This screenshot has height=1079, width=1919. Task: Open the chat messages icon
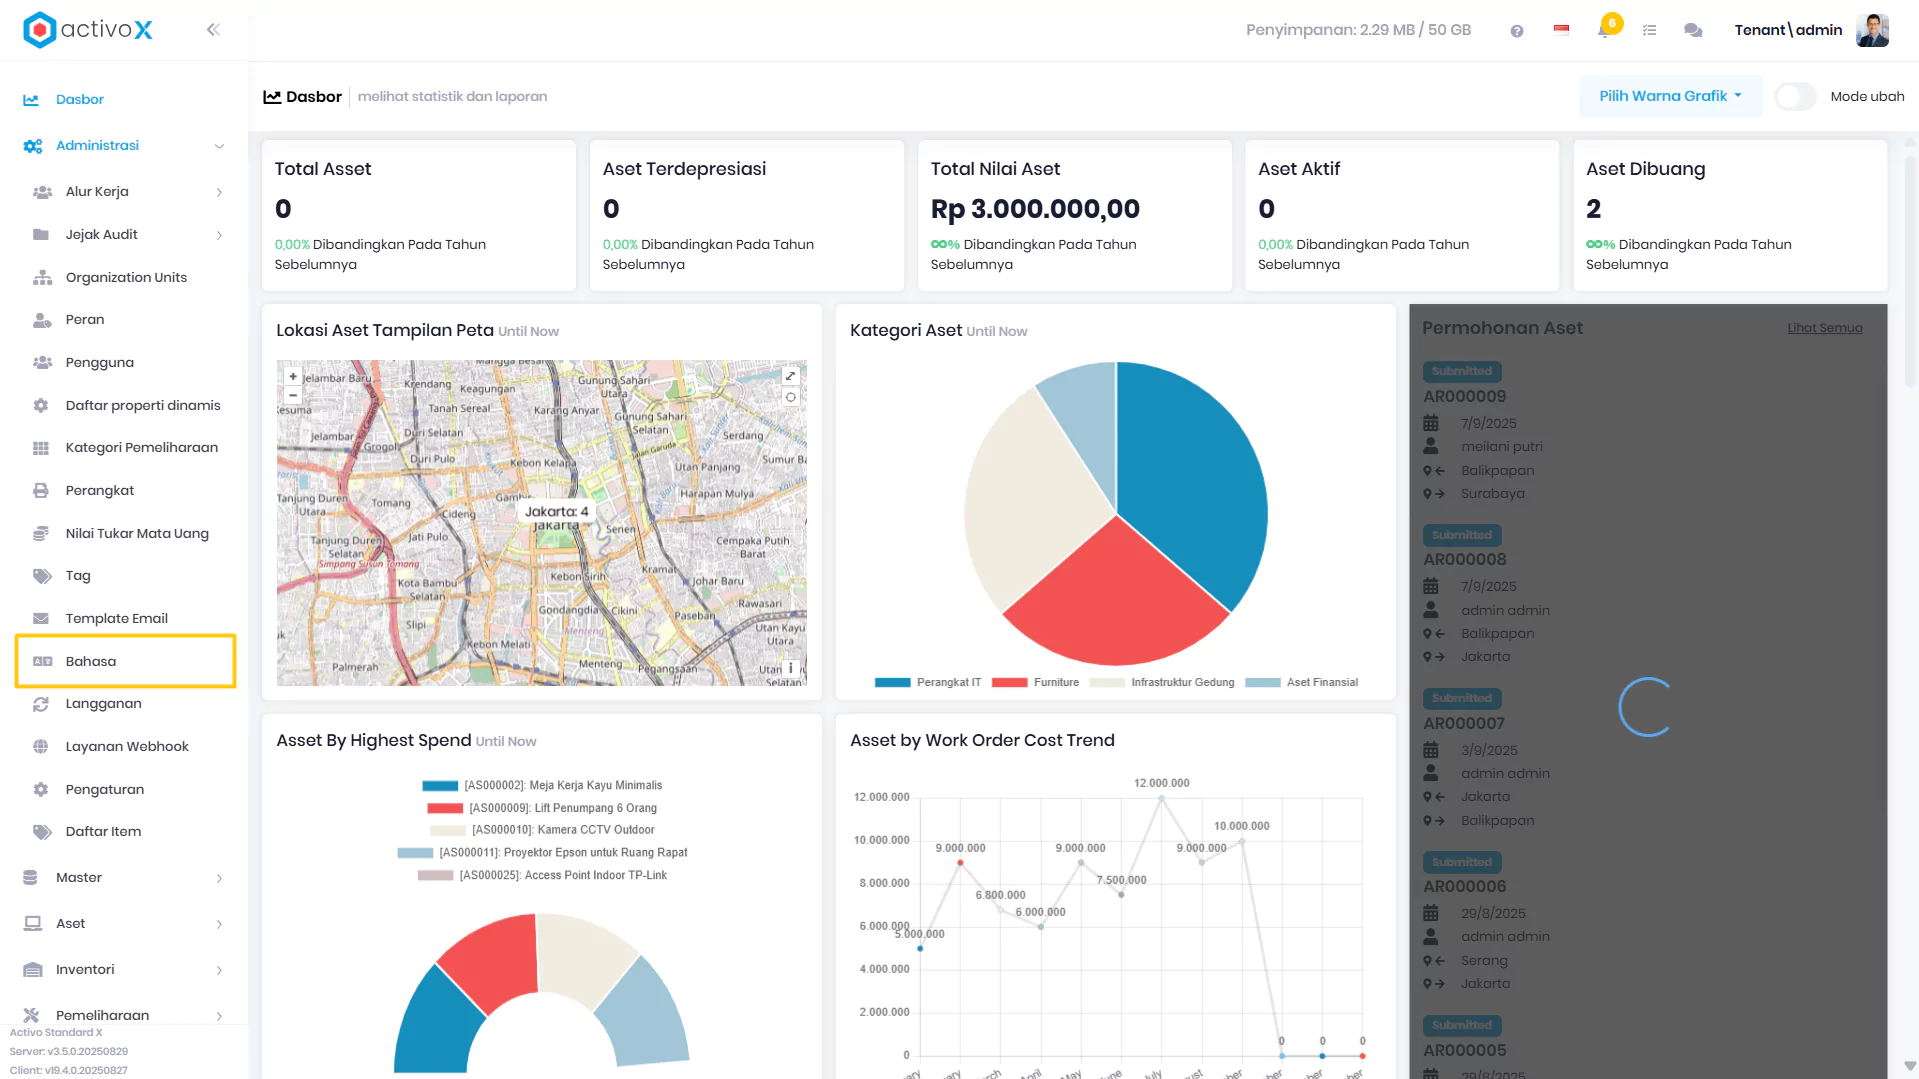[1693, 30]
